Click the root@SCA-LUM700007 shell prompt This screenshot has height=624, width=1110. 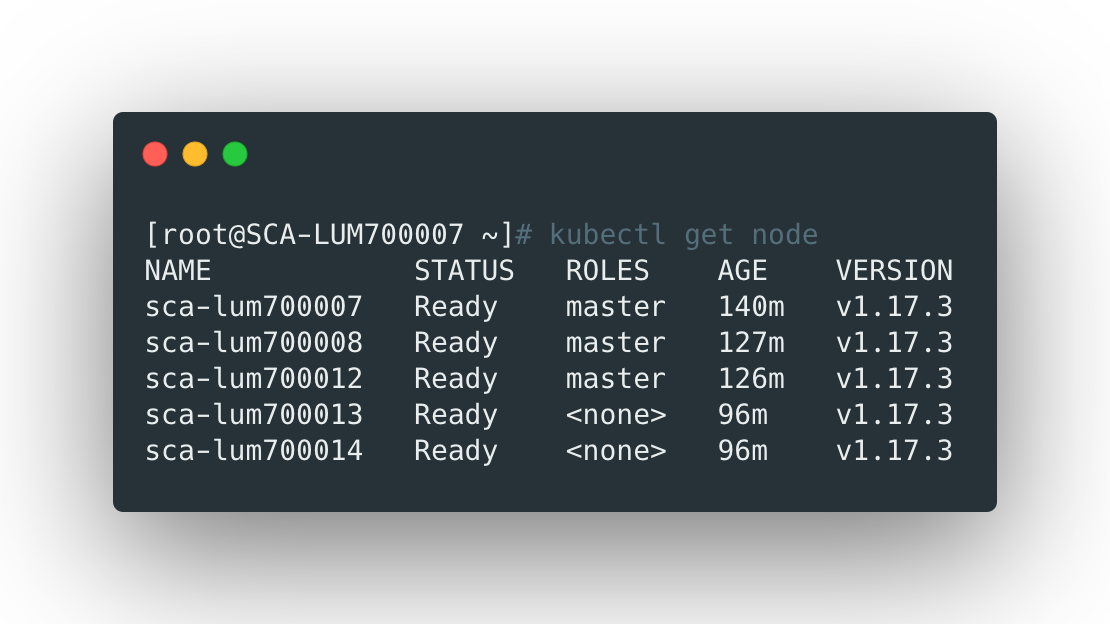point(329,235)
